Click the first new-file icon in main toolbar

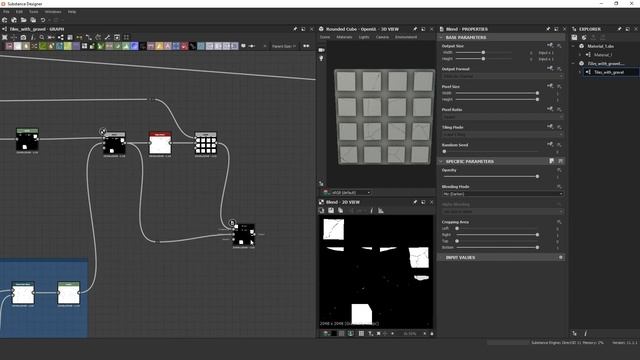point(4,20)
